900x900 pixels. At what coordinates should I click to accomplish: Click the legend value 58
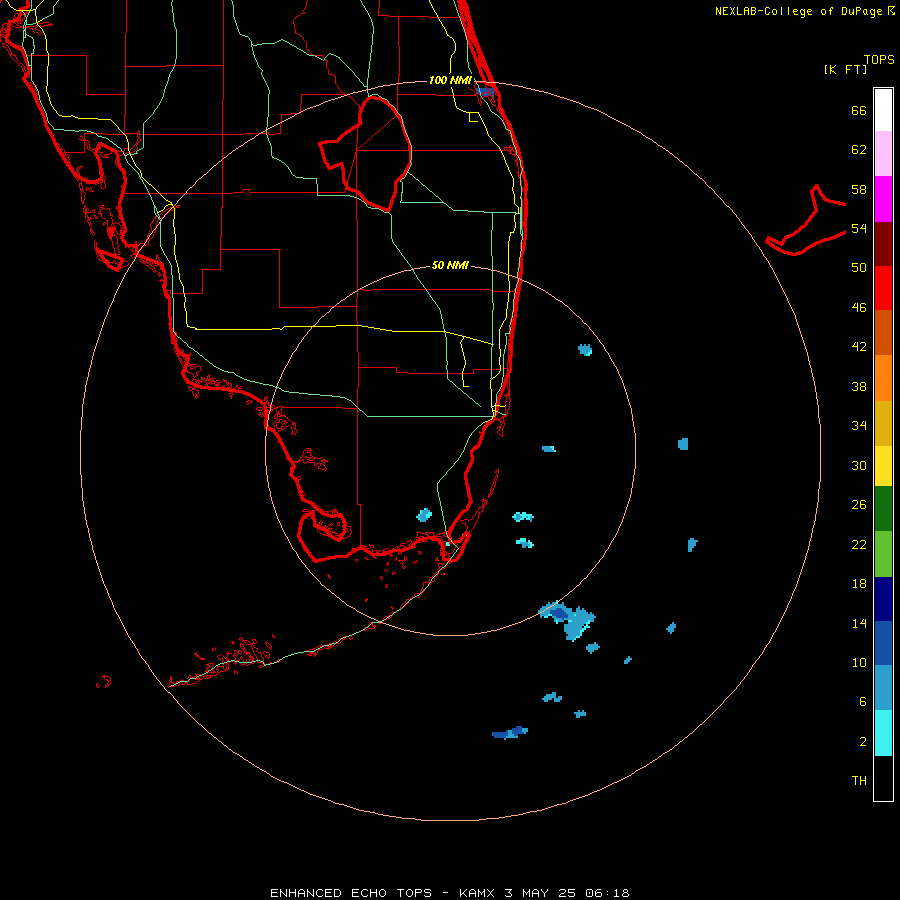coord(859,189)
